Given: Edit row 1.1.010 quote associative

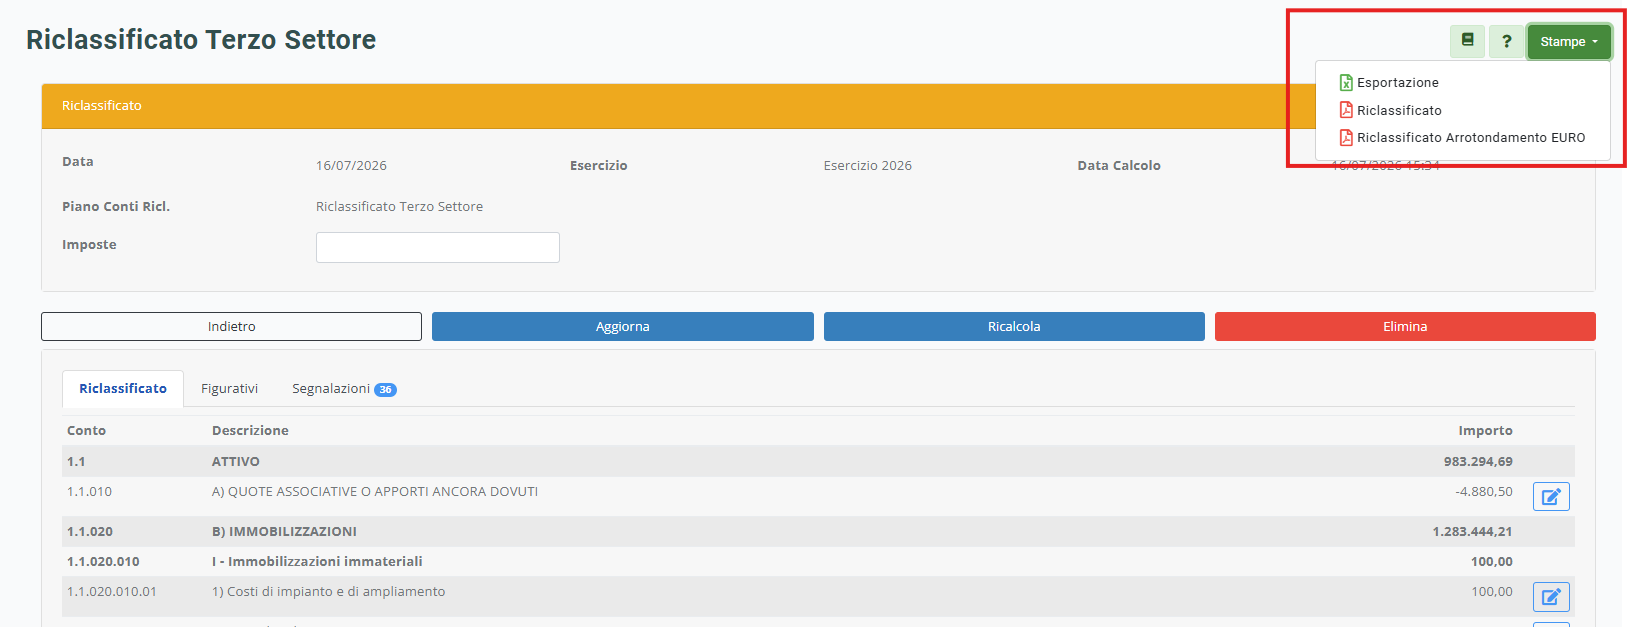Looking at the screenshot, I should pyautogui.click(x=1551, y=497).
